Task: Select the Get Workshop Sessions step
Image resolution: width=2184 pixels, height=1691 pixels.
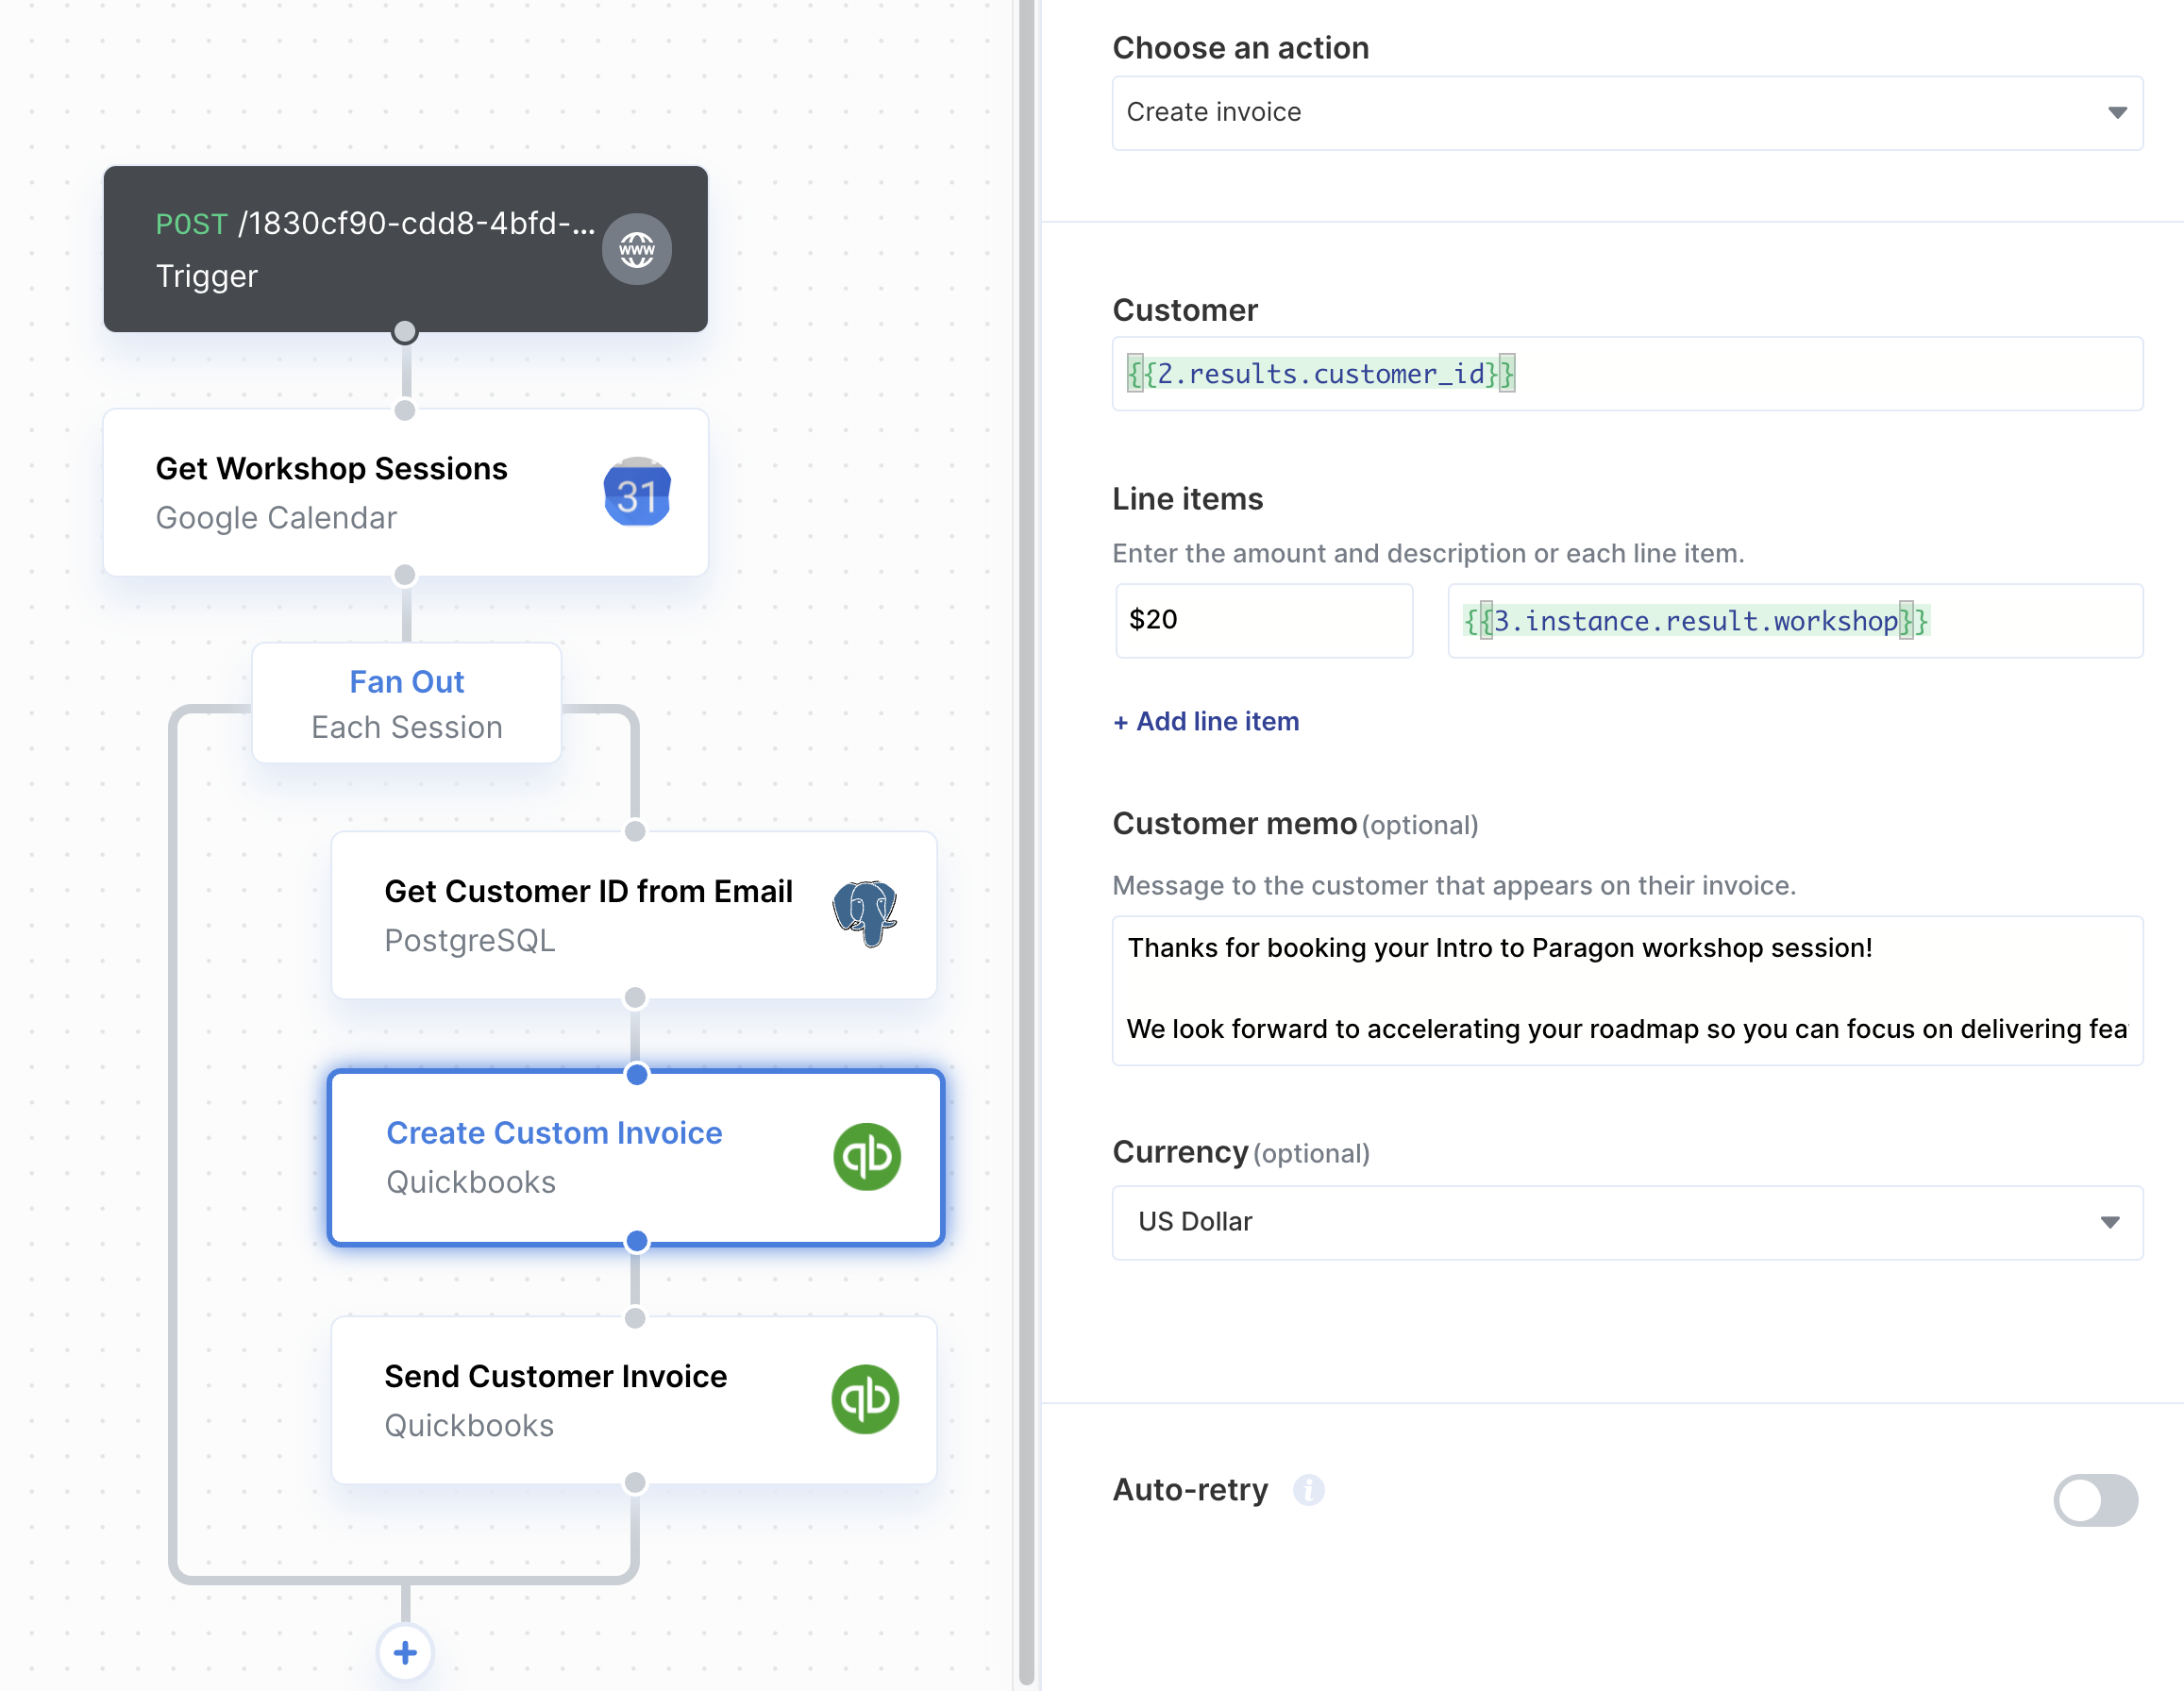Action: click(405, 492)
